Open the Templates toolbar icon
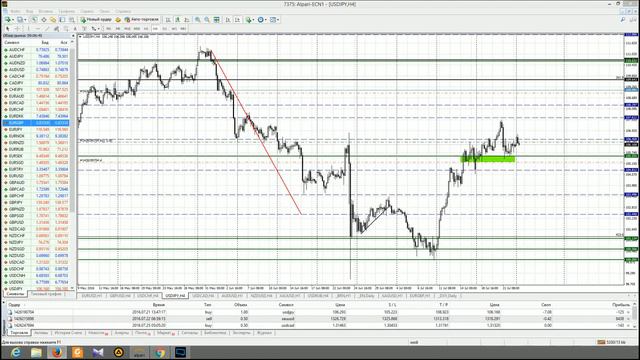Viewport: 640px width, 360px height. coord(273,20)
